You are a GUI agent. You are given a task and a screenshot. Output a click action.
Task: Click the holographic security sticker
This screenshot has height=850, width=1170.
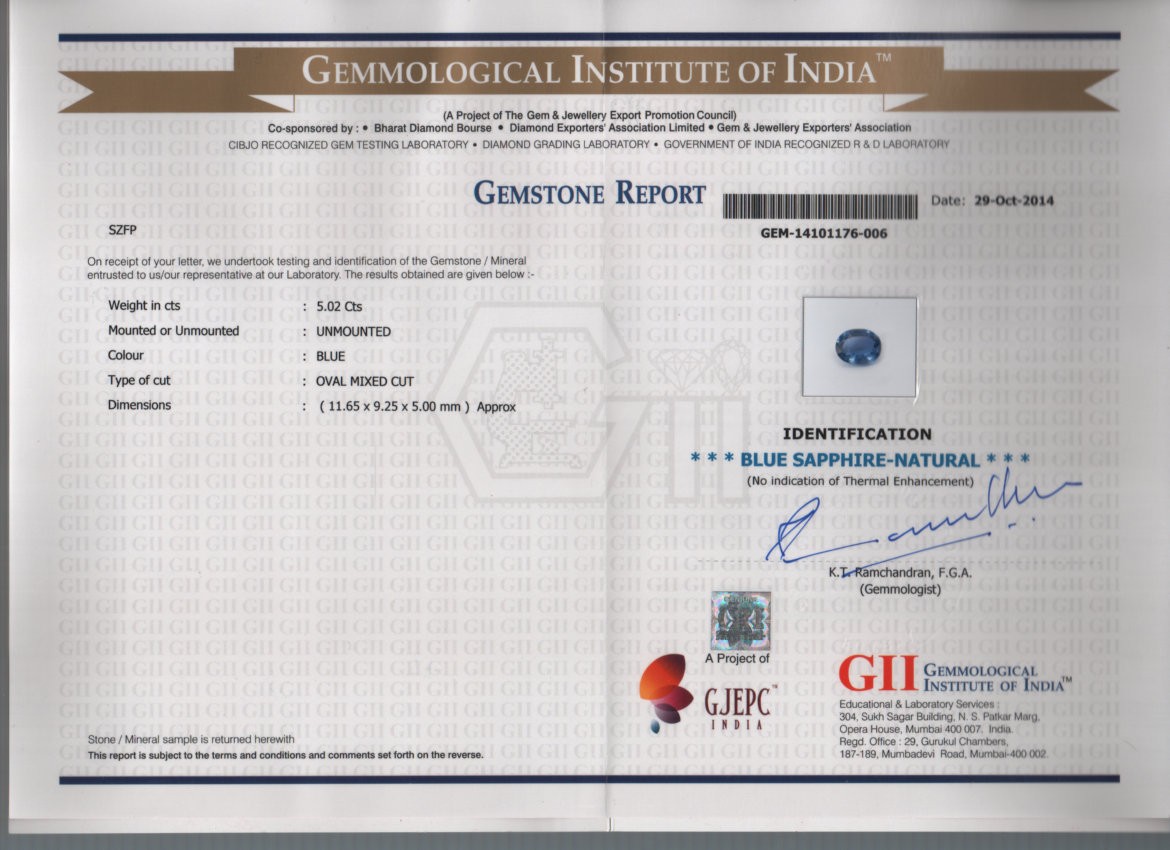click(x=740, y=621)
